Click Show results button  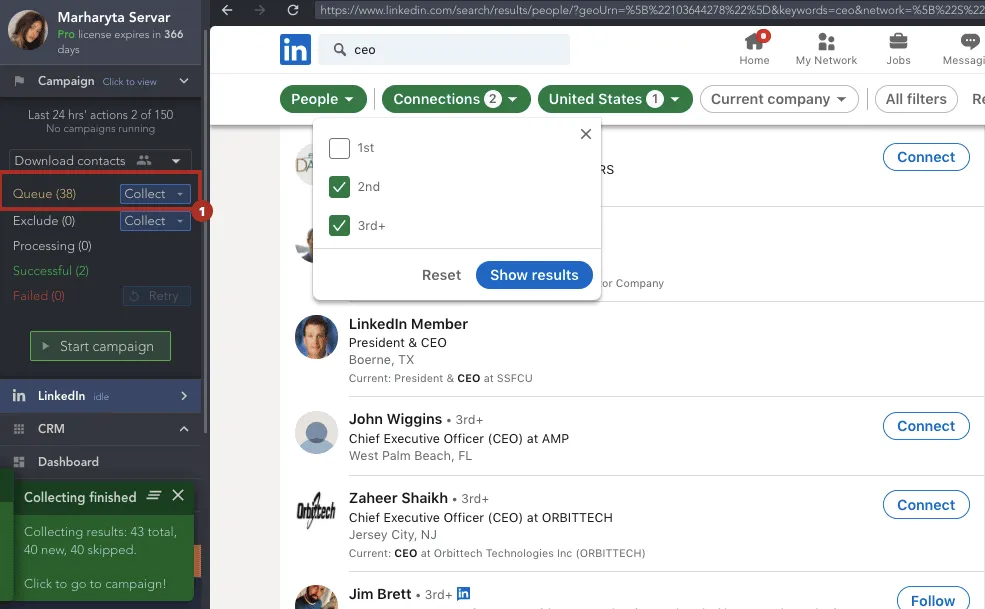pyautogui.click(x=534, y=275)
